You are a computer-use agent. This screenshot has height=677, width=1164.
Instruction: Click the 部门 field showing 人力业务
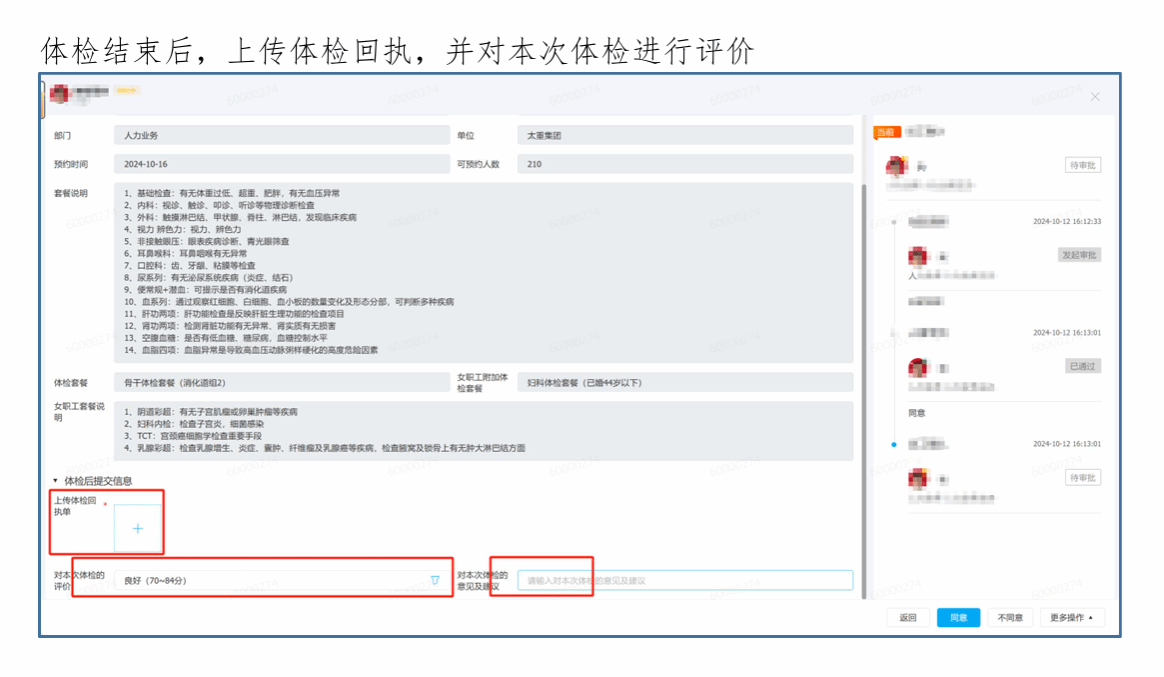tap(282, 135)
